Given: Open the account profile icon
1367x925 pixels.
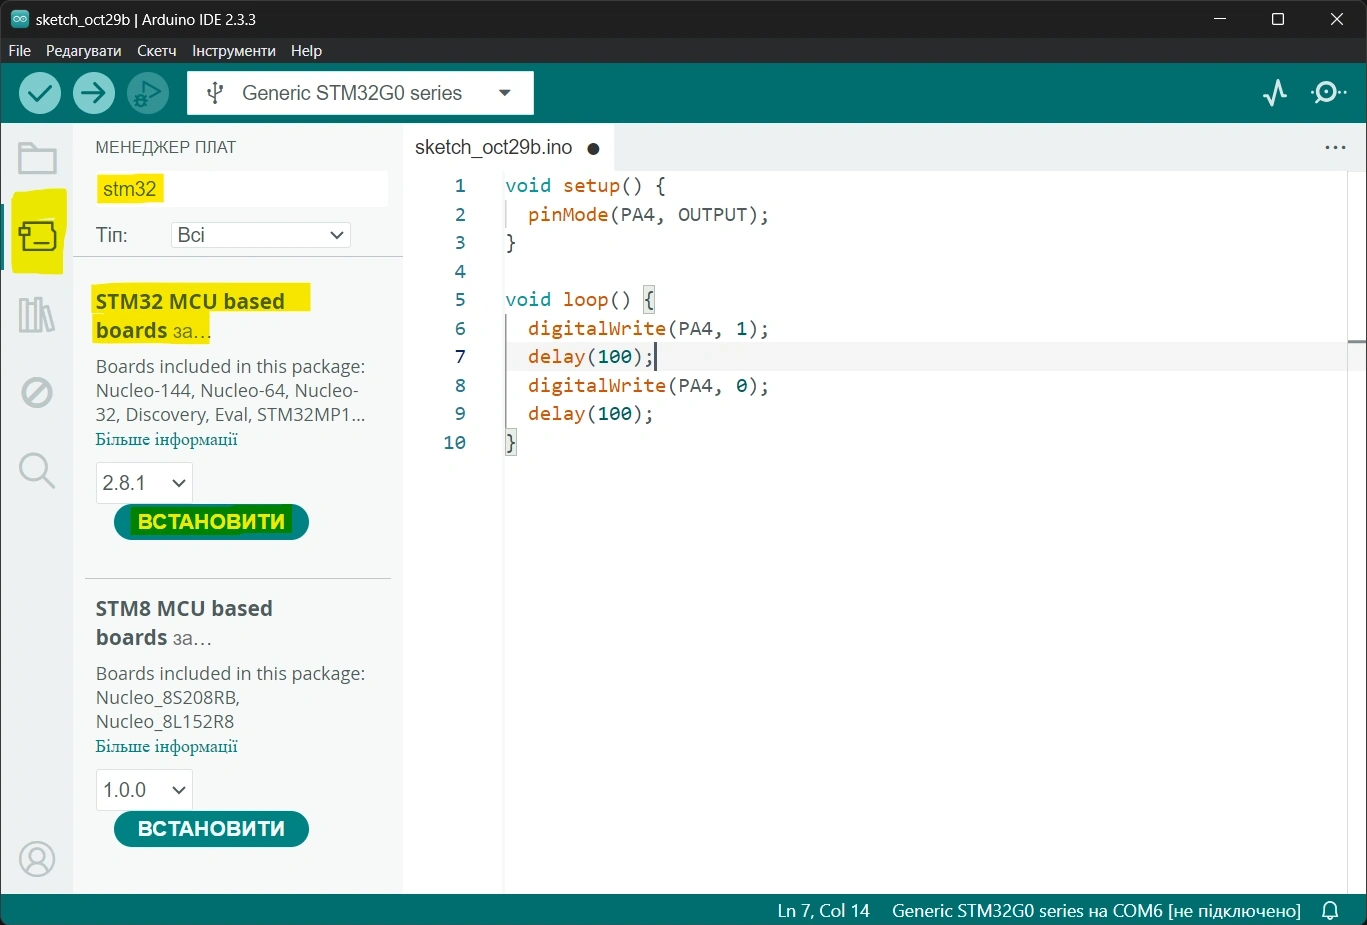Looking at the screenshot, I should click(37, 859).
